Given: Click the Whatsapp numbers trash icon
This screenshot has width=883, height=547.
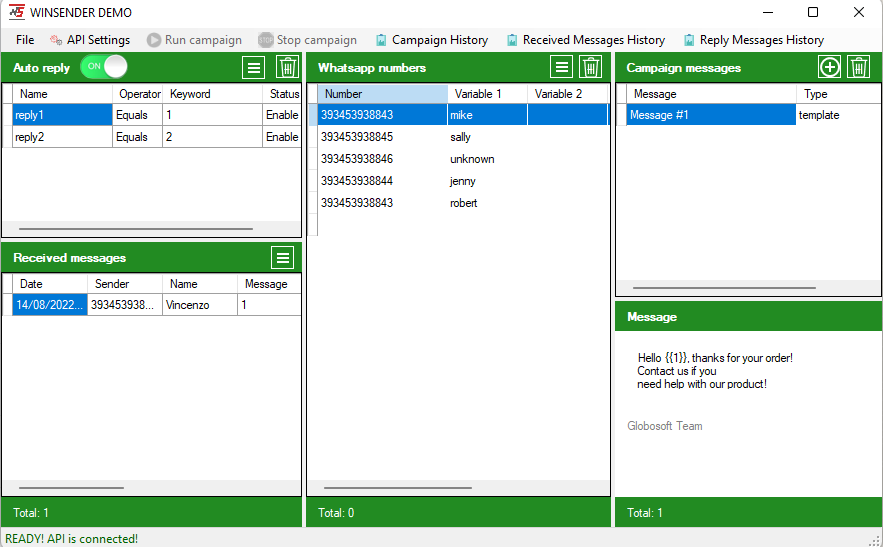Looking at the screenshot, I should click(591, 67).
